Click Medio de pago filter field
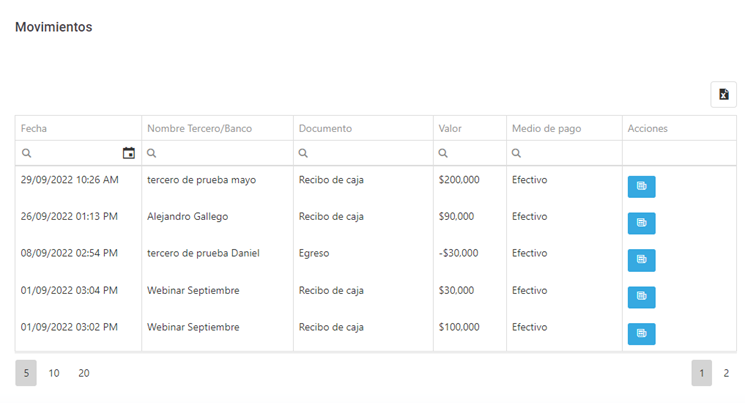The height and width of the screenshot is (403, 745). [564, 153]
